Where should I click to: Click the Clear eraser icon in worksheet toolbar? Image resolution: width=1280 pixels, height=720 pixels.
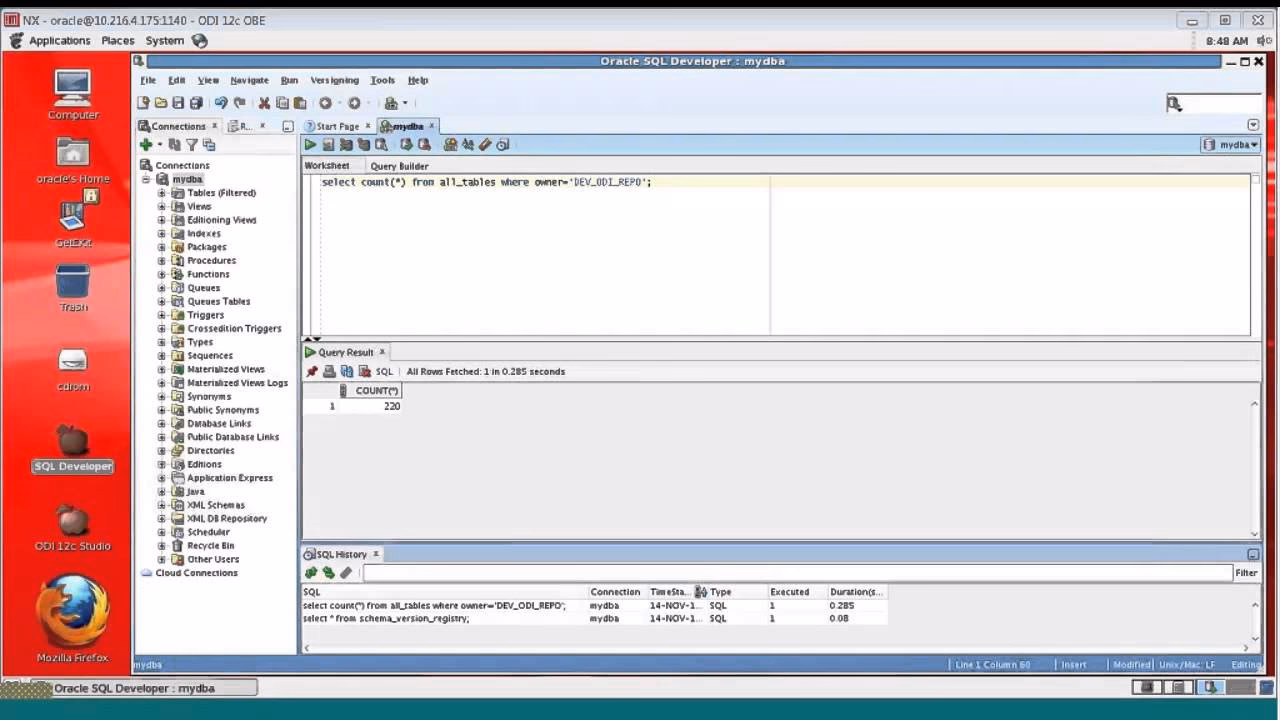[x=485, y=145]
